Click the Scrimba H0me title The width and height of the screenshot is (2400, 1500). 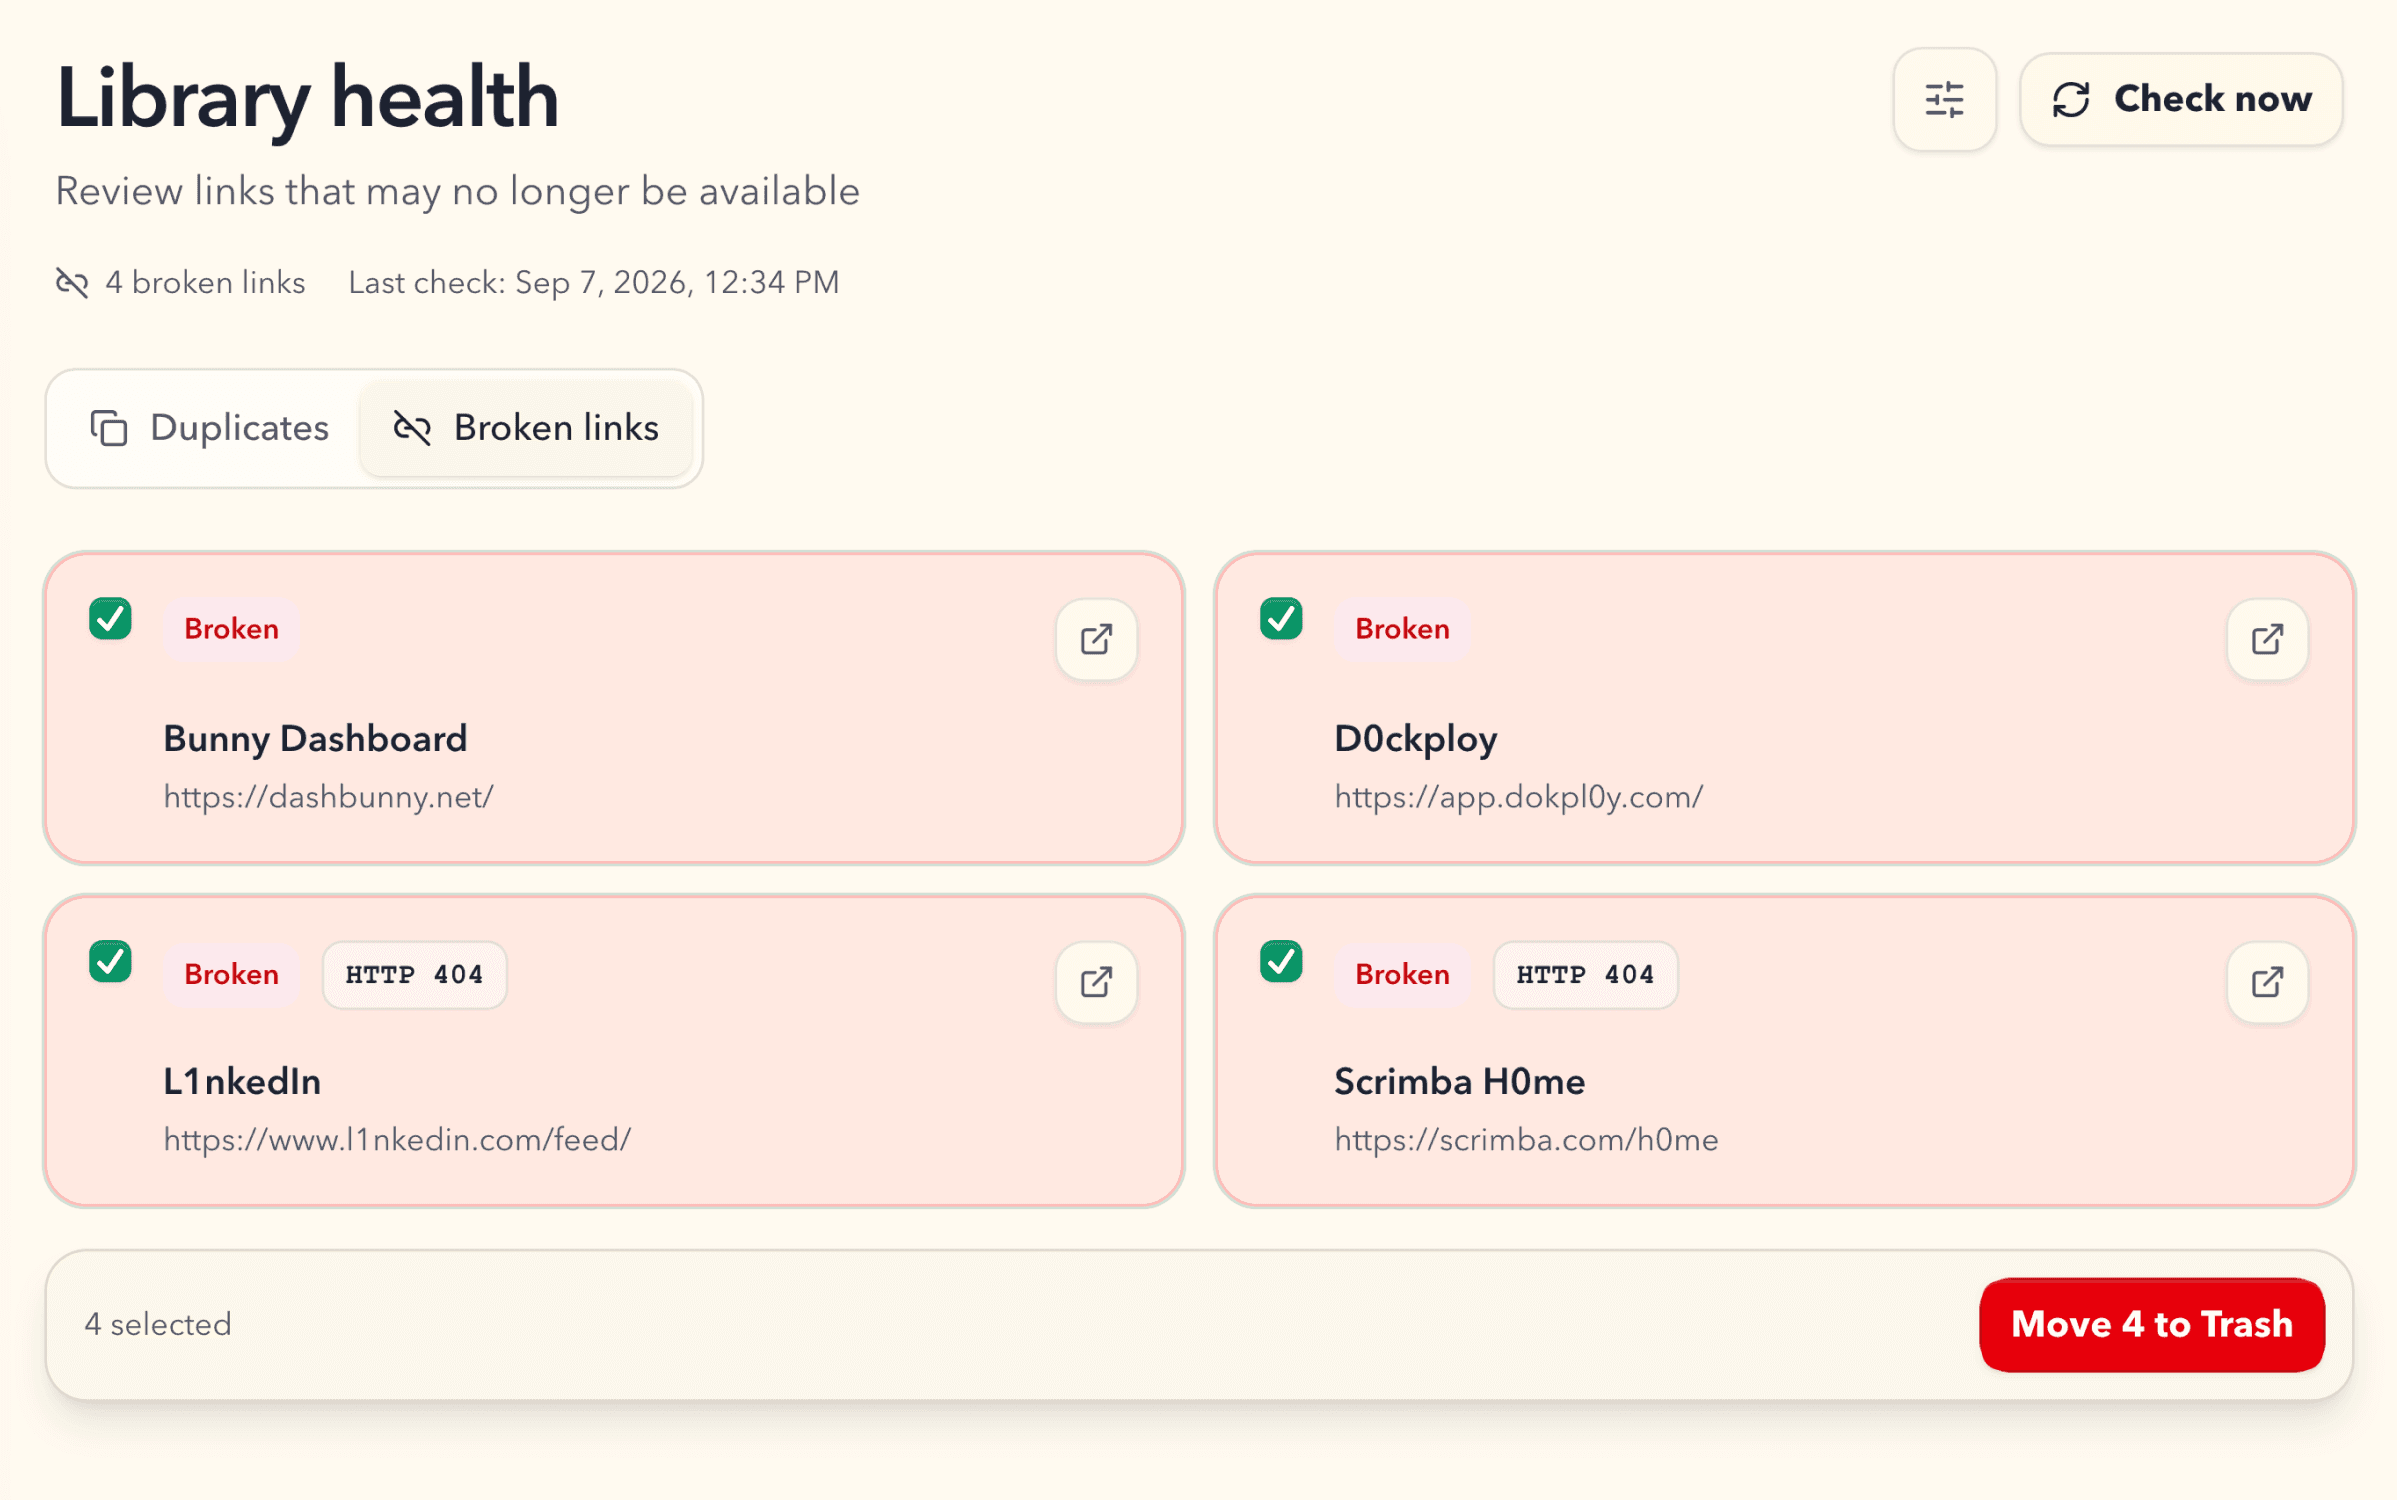point(1459,1082)
